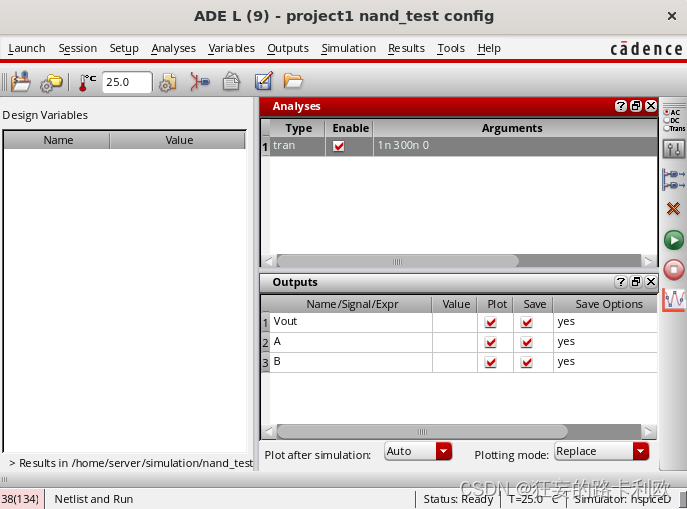The height and width of the screenshot is (509, 687).
Task: Open the Analyses menu
Action: [x=174, y=48]
